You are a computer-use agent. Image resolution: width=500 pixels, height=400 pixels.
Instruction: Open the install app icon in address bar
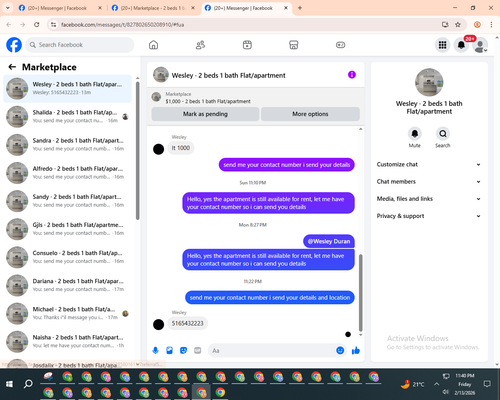(445, 25)
